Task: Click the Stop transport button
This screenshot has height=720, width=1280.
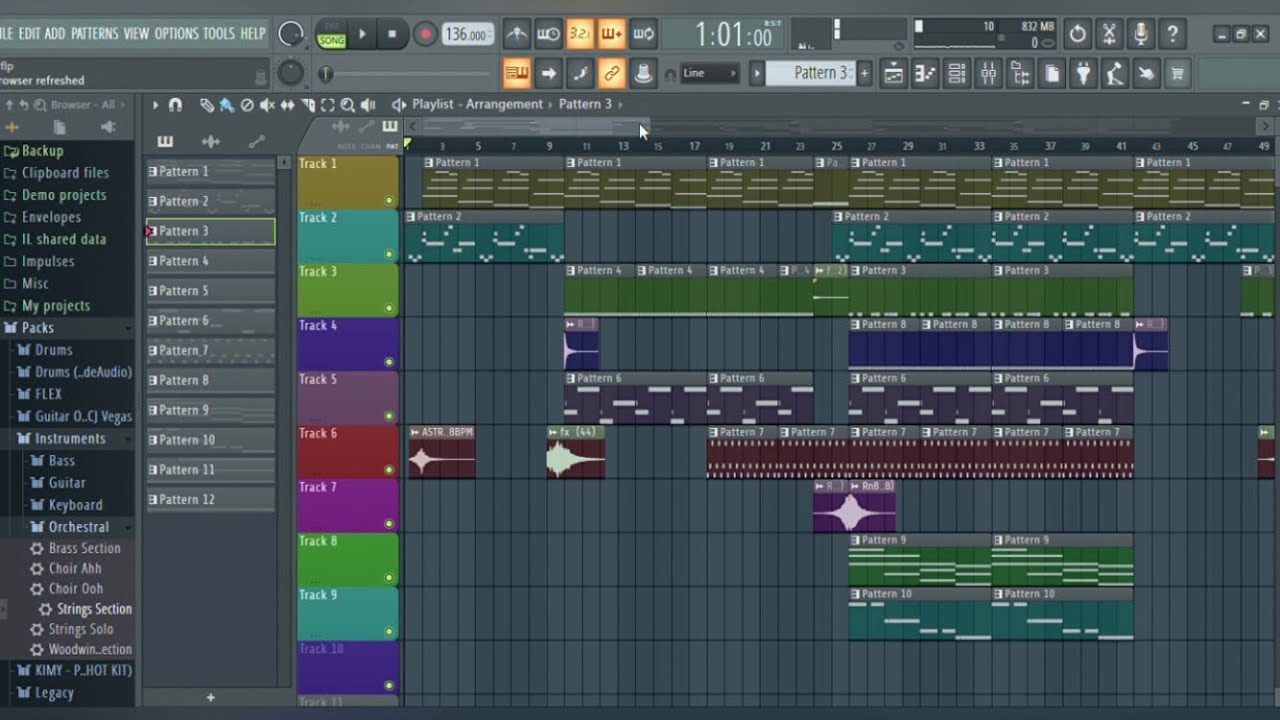Action: click(392, 35)
